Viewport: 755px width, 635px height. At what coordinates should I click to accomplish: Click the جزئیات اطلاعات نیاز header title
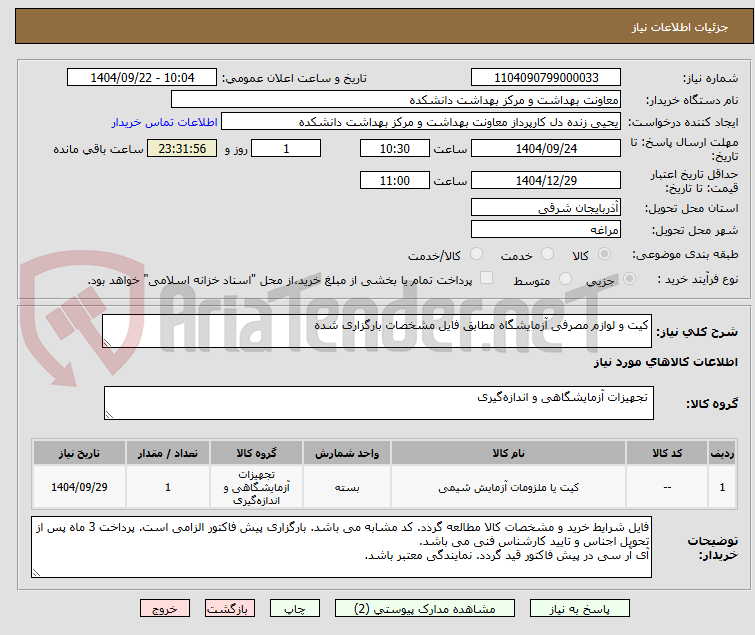[679, 27]
